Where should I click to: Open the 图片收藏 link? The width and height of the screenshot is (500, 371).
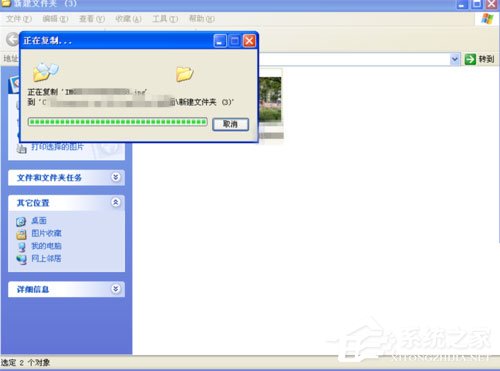[46, 233]
